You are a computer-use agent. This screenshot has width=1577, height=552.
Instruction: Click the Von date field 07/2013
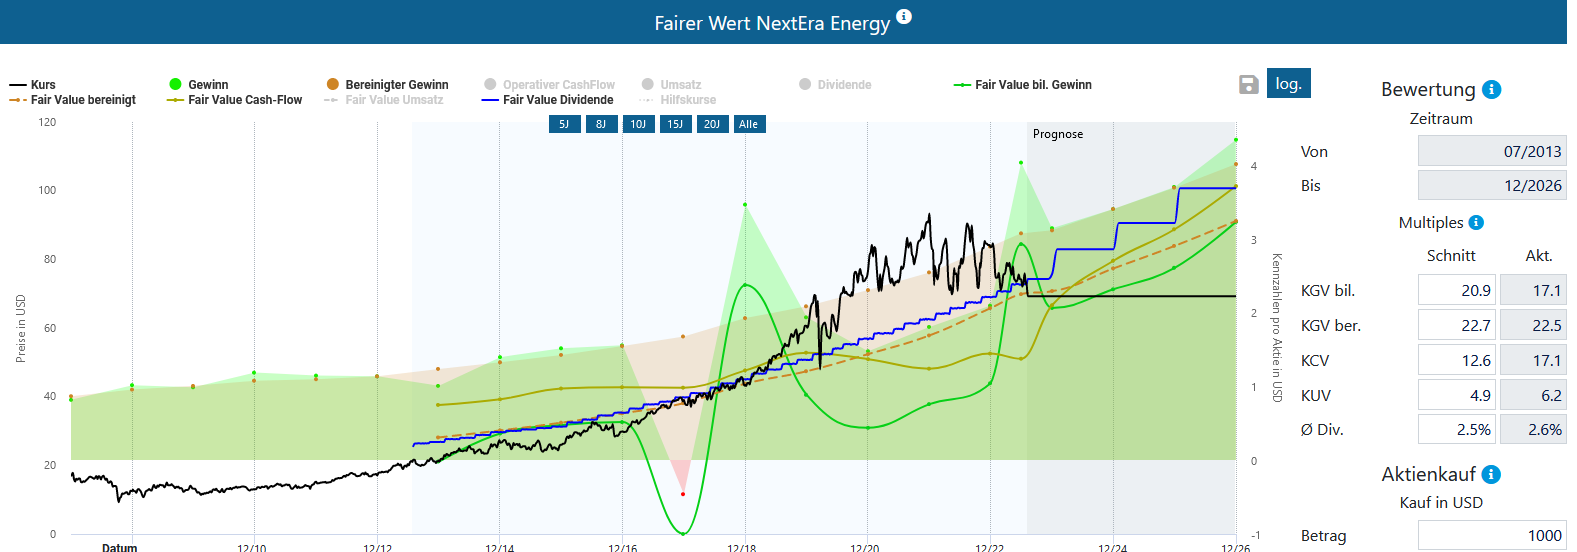coord(1492,151)
